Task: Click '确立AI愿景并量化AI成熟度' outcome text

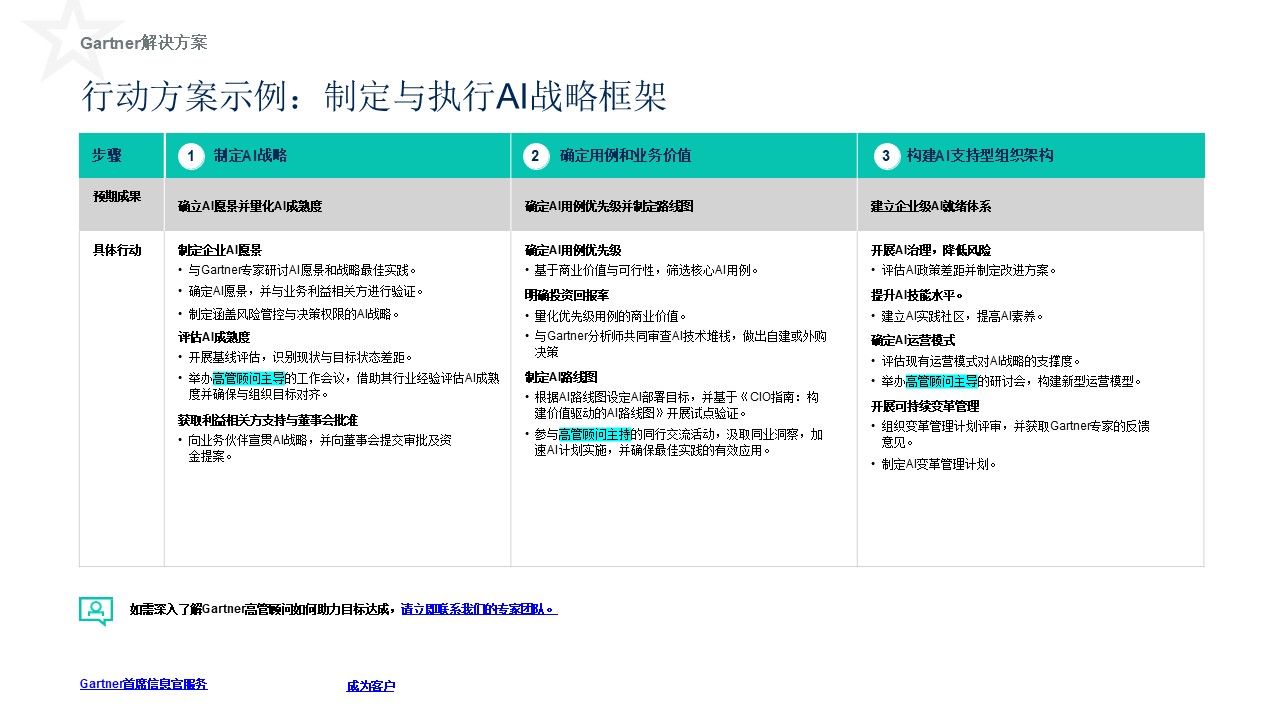Action: pyautogui.click(x=250, y=207)
